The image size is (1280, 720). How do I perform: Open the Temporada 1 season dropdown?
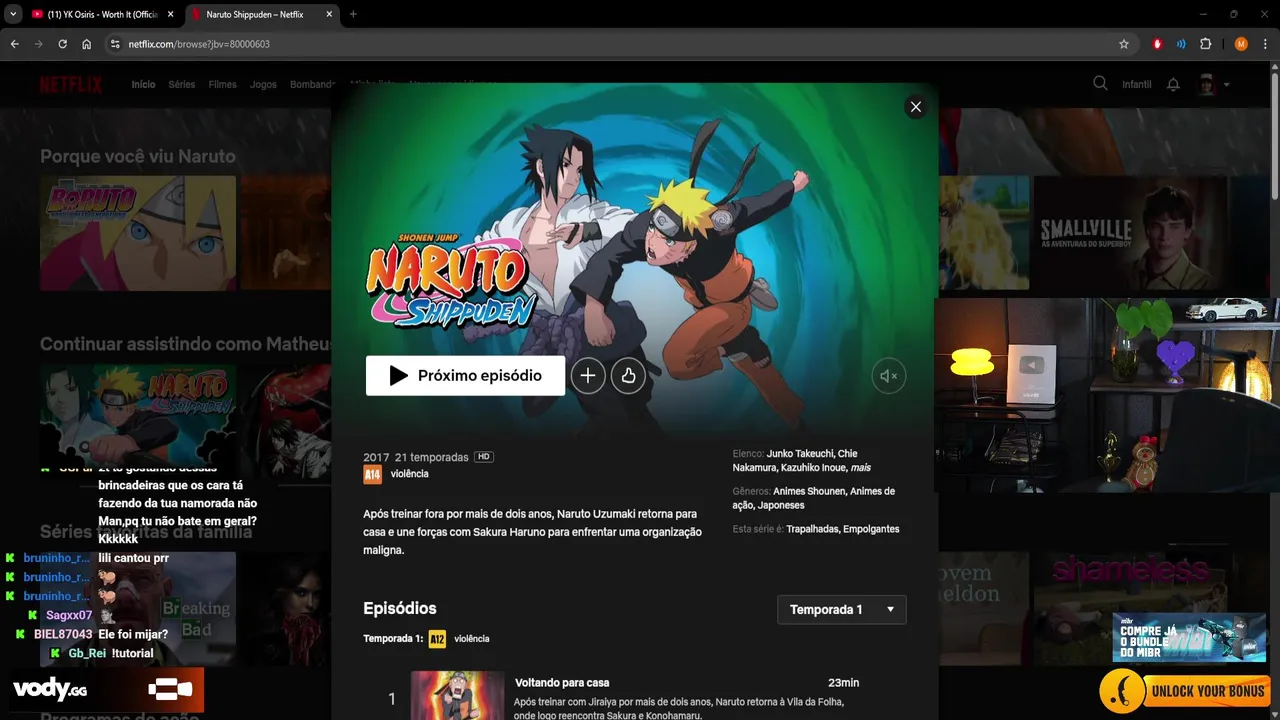[x=842, y=610]
